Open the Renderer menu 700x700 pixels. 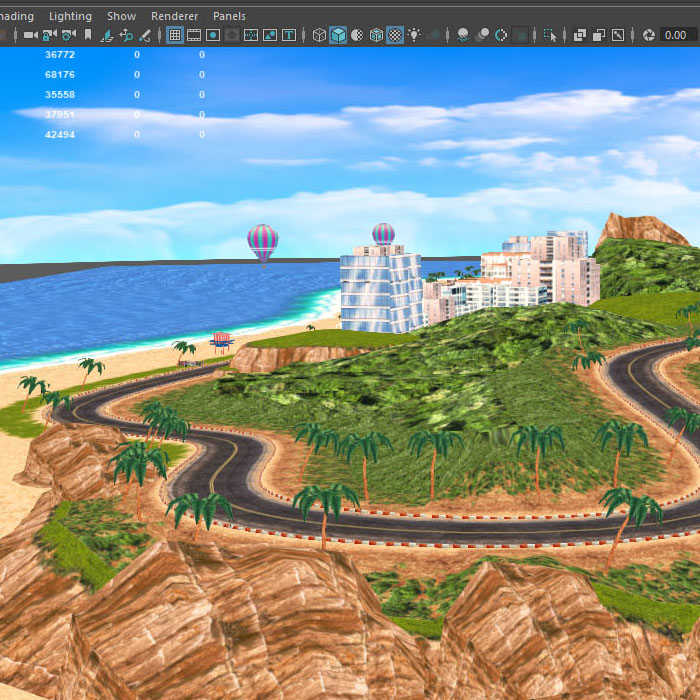pos(174,16)
